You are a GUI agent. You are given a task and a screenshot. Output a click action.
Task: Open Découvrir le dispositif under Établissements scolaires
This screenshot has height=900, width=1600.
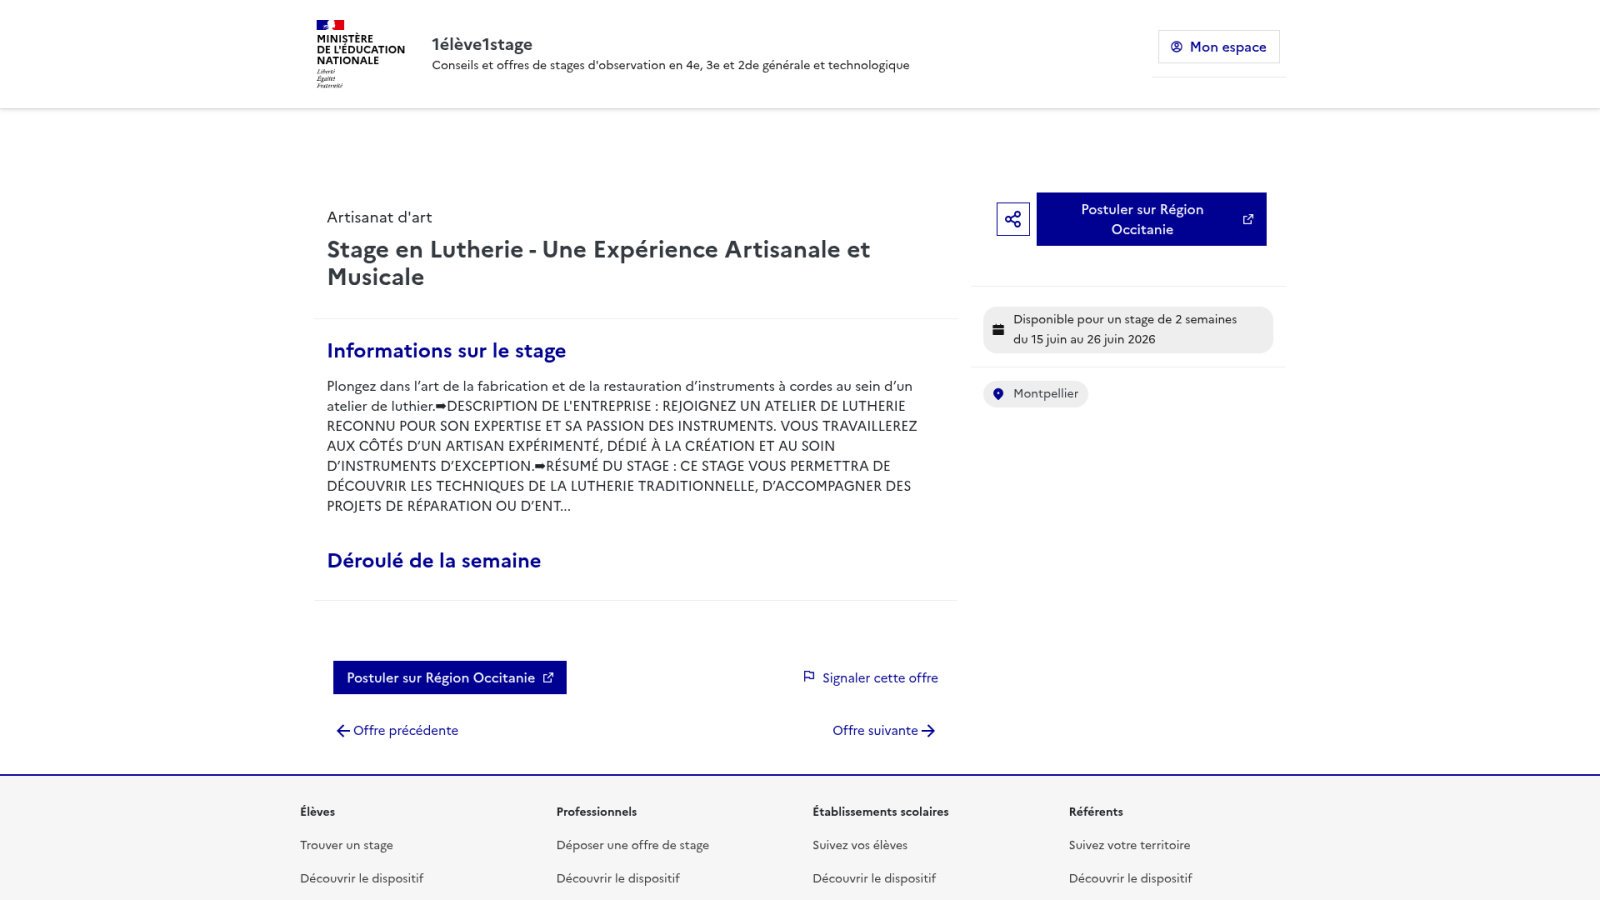coord(874,878)
